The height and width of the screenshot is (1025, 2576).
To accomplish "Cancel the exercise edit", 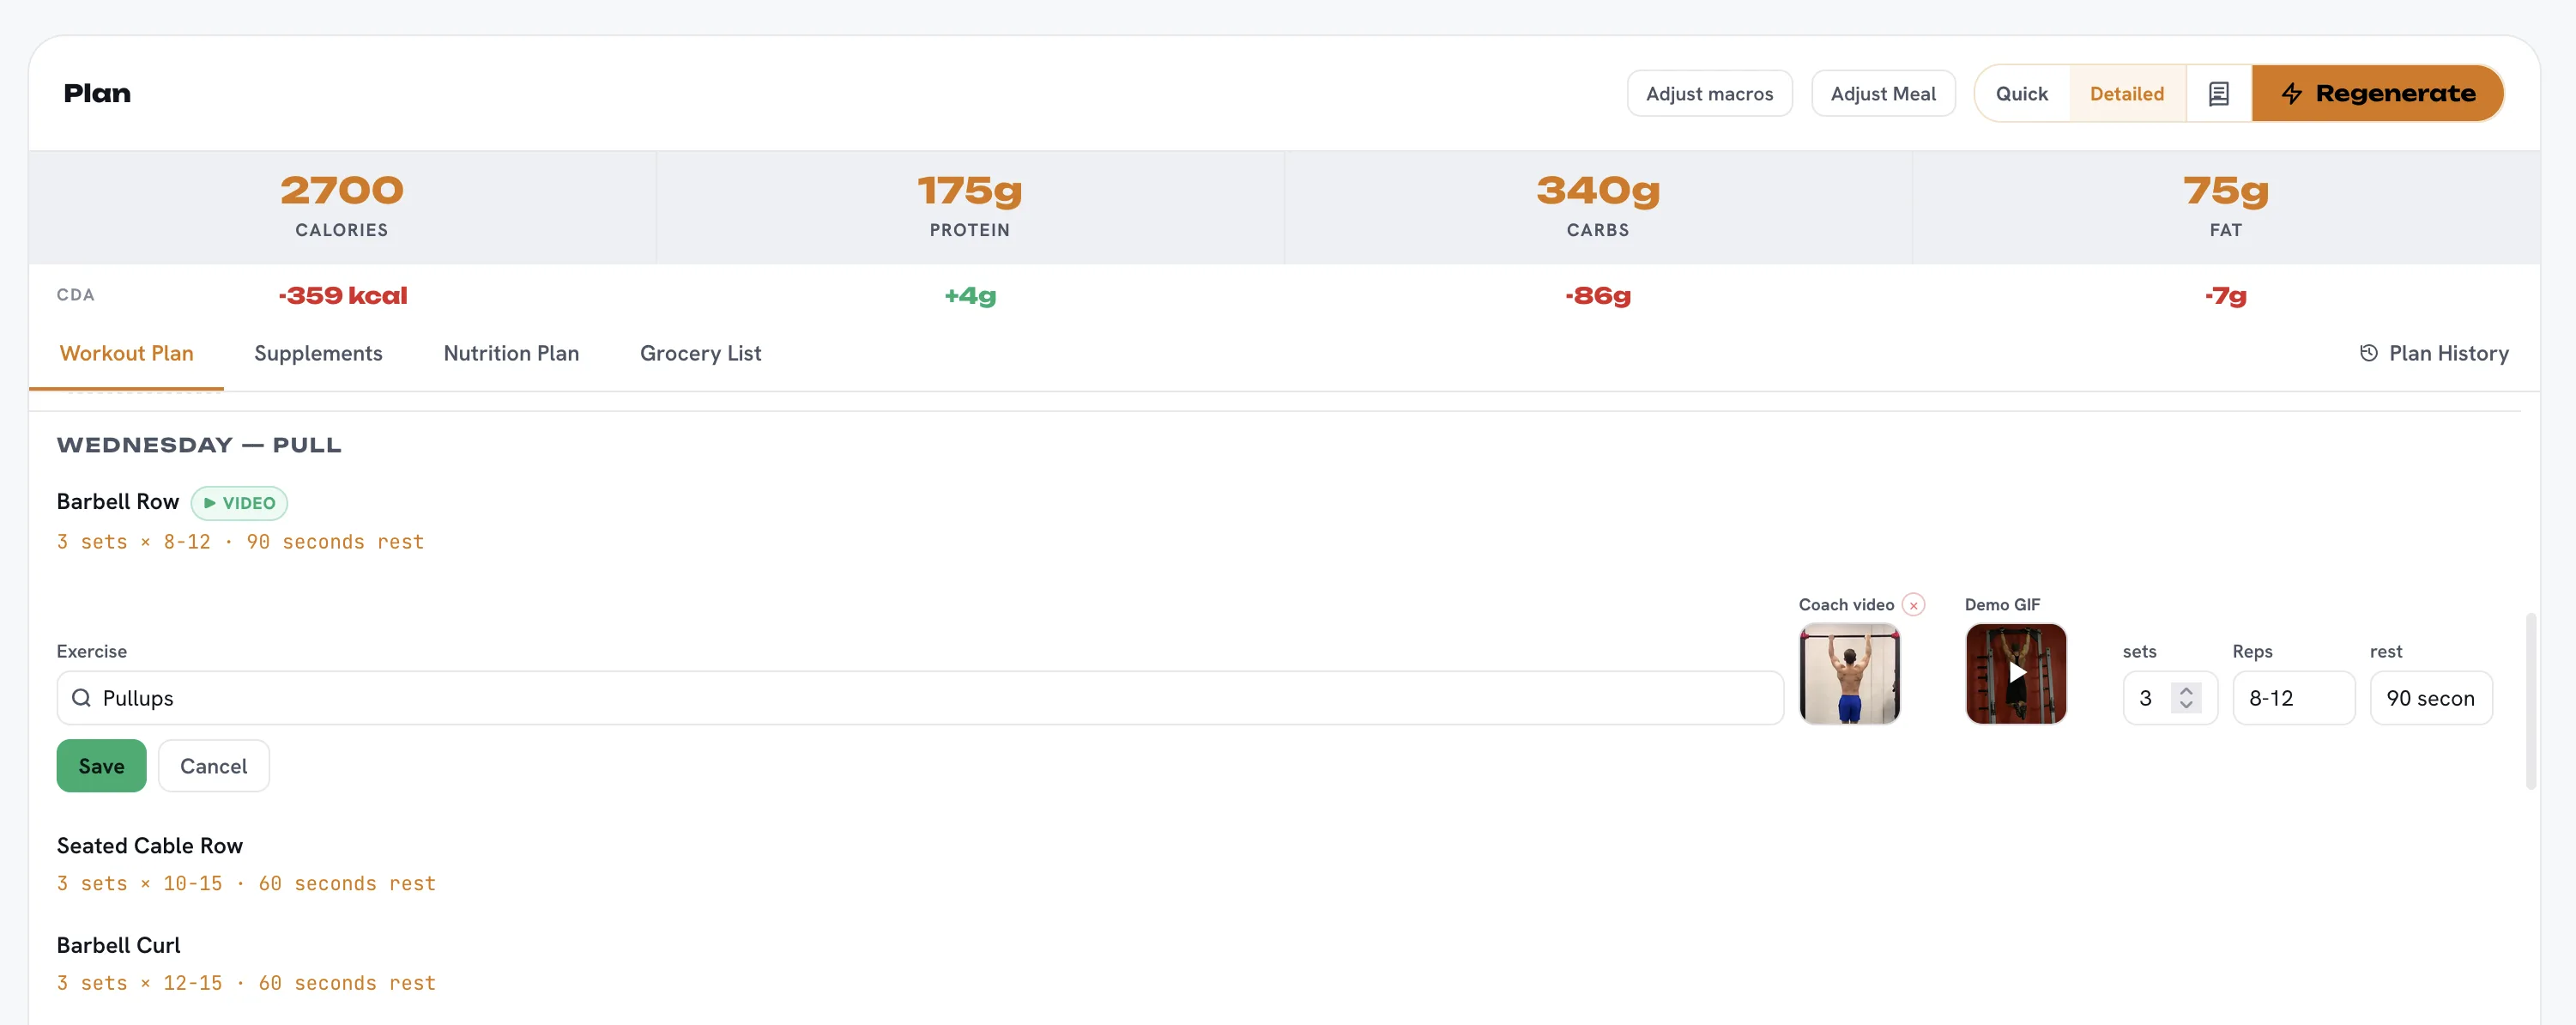I will pos(213,766).
